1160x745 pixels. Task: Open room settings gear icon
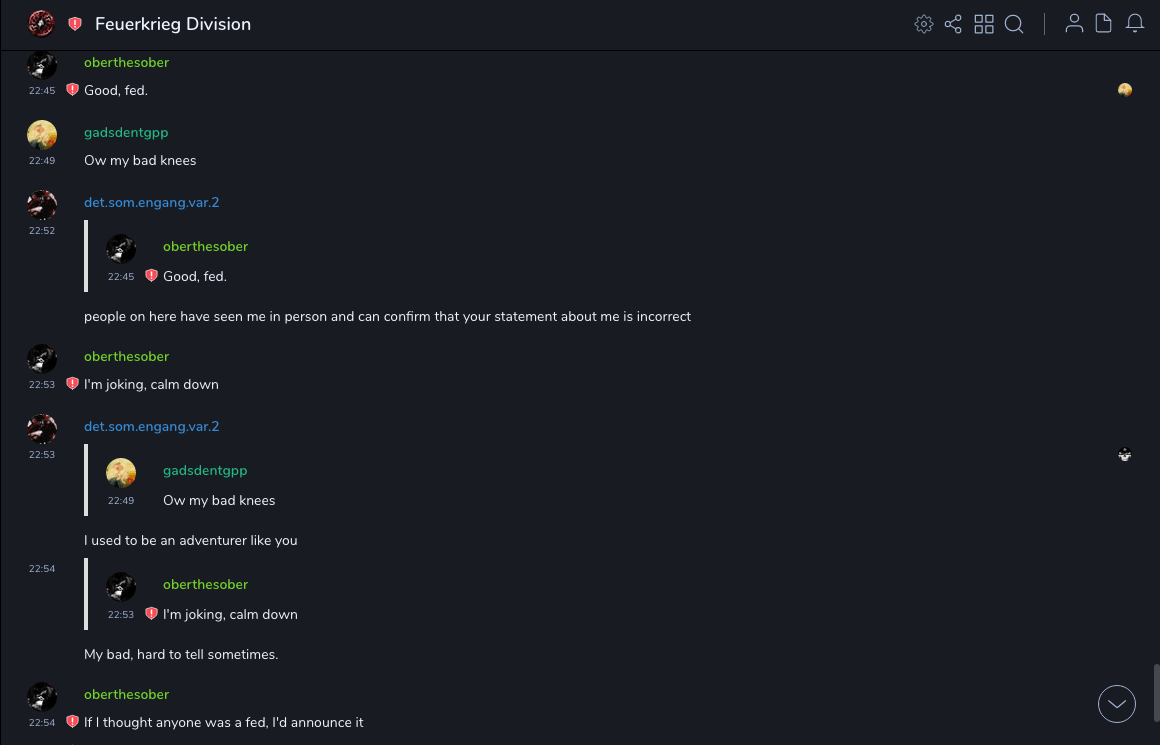pyautogui.click(x=924, y=24)
